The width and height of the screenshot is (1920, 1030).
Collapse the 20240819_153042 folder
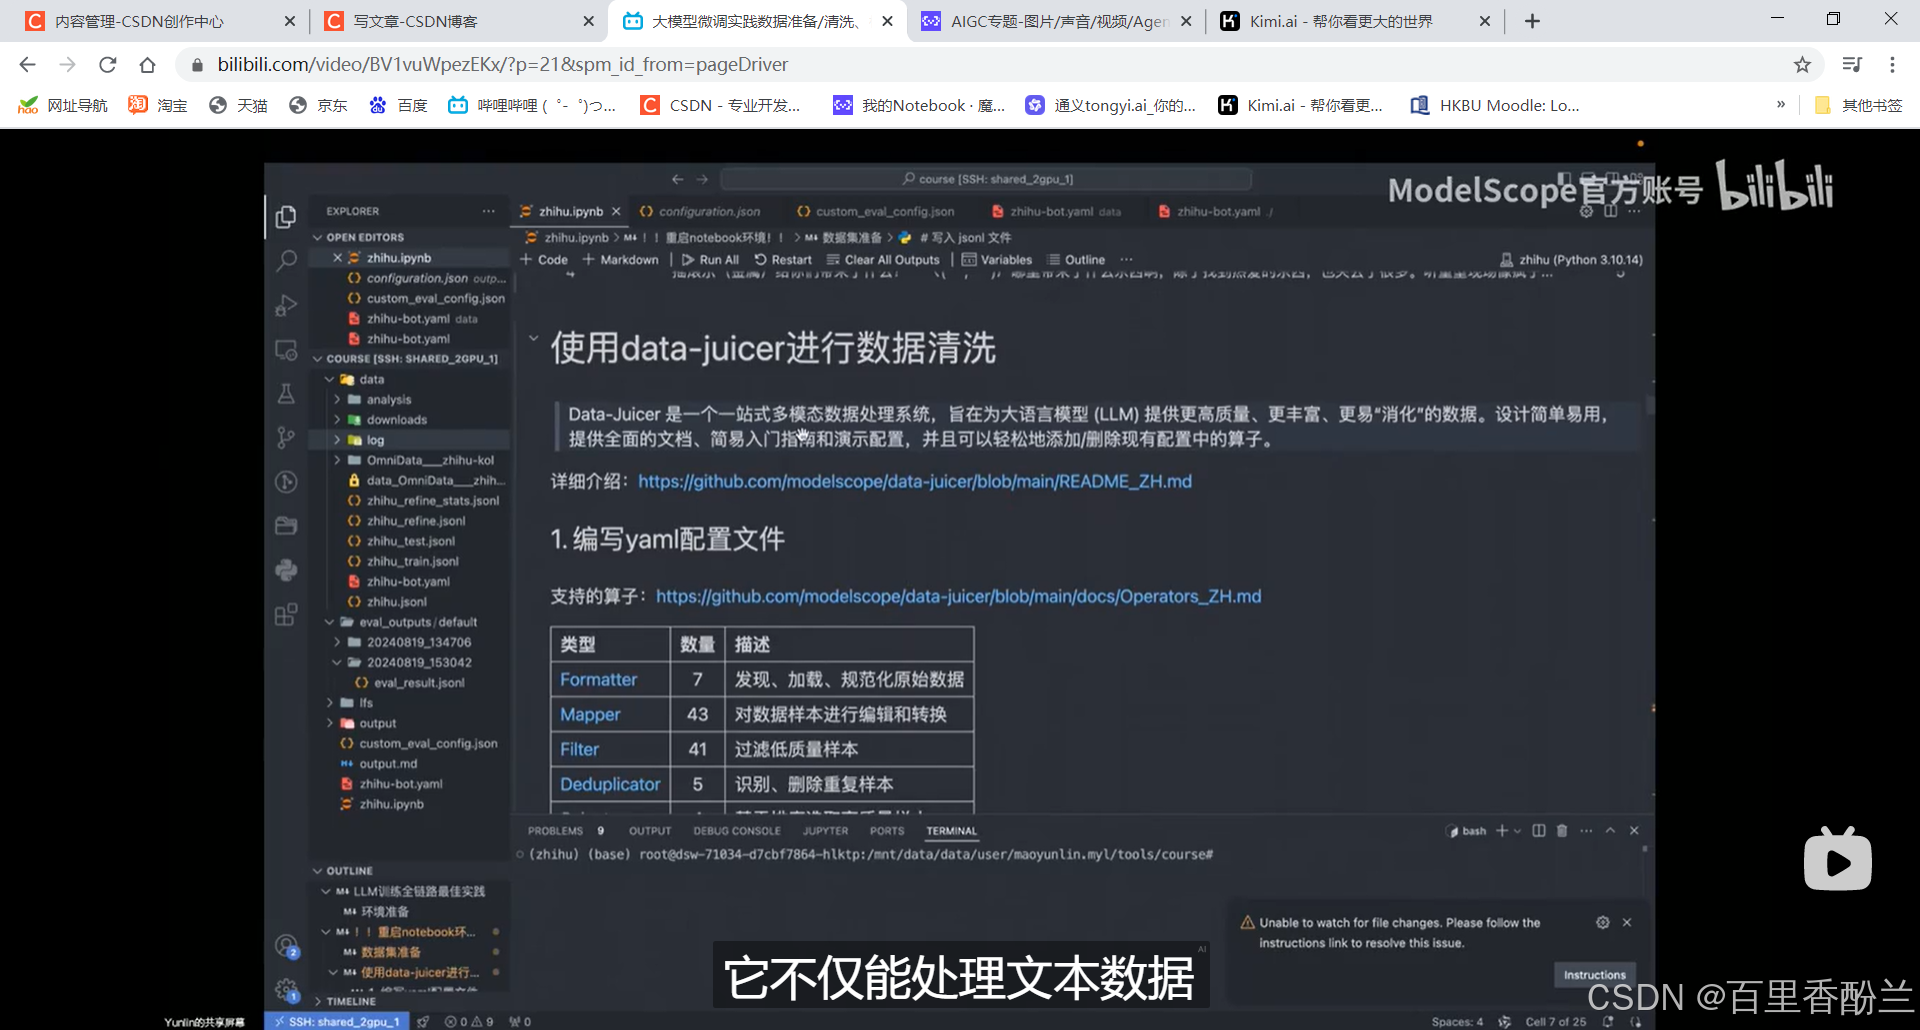click(x=337, y=662)
